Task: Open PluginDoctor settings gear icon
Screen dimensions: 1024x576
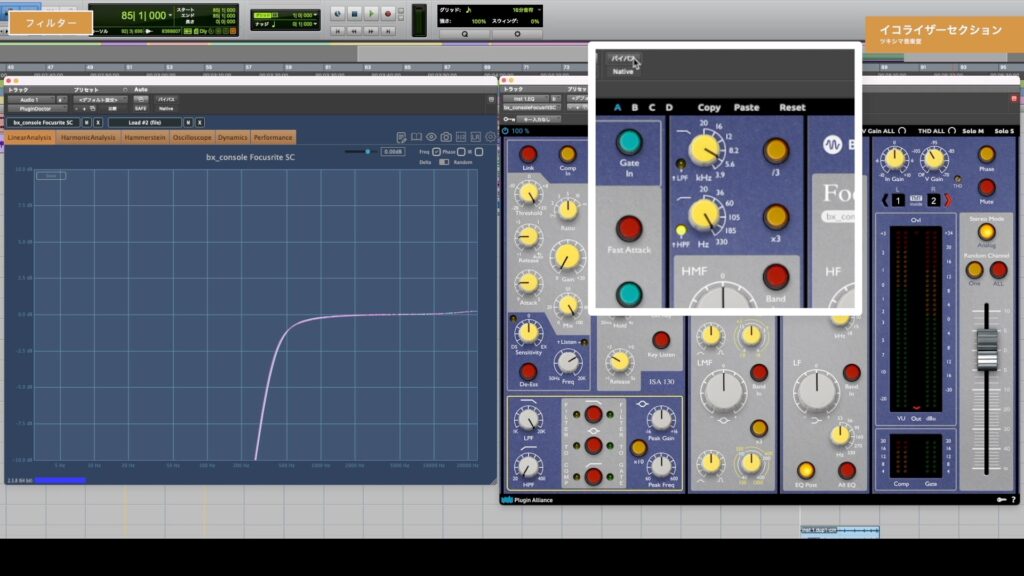Action: (x=490, y=137)
